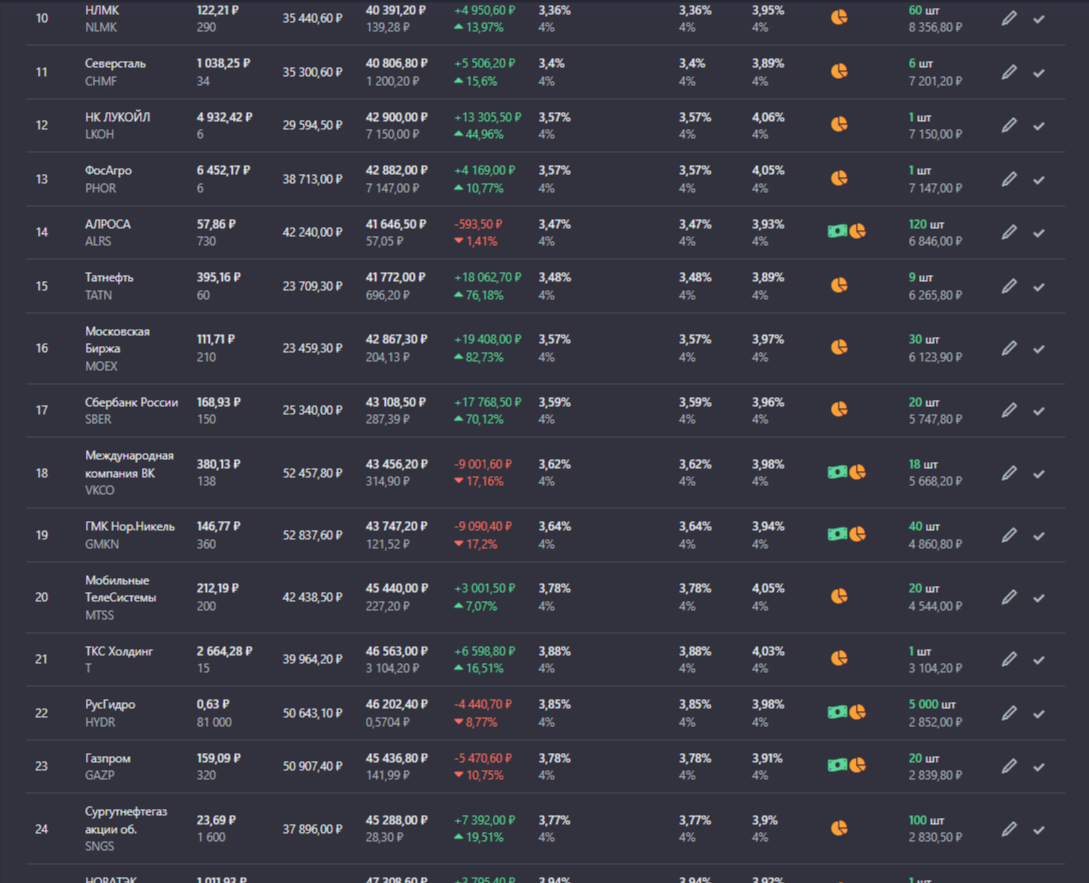Click checkmark in Московская Биржа row
The width and height of the screenshot is (1089, 883).
1039,349
